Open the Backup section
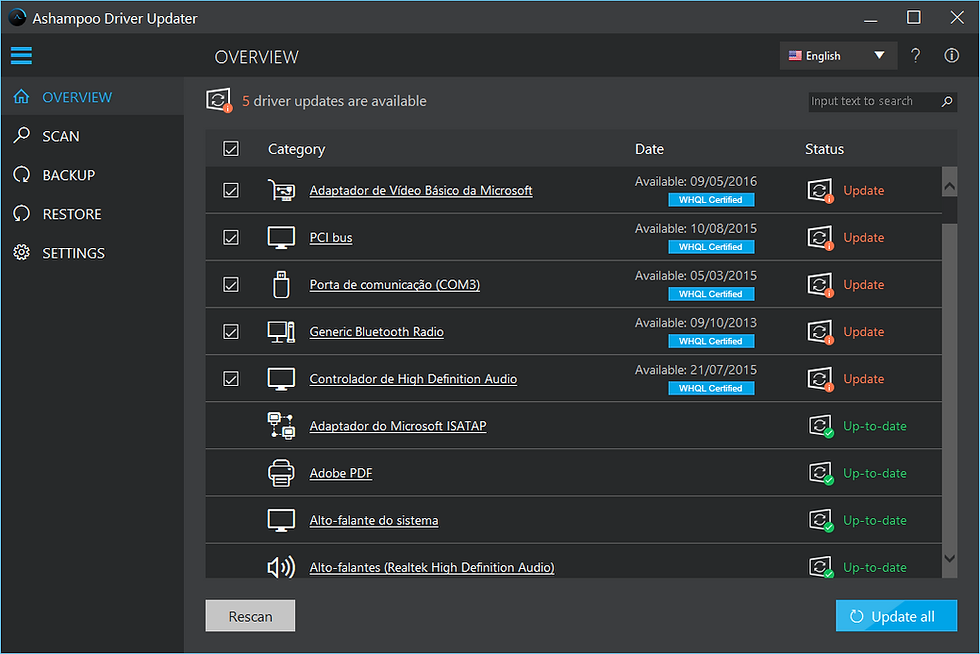980x654 pixels. [92, 175]
